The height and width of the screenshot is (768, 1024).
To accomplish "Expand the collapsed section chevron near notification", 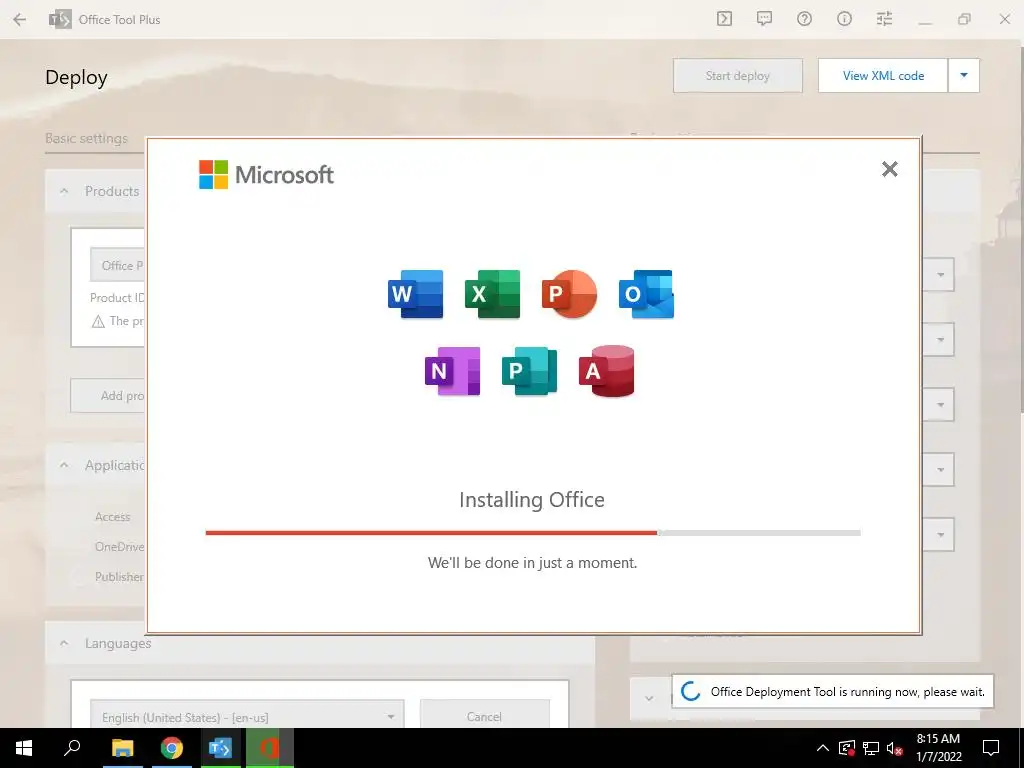I will tap(648, 698).
